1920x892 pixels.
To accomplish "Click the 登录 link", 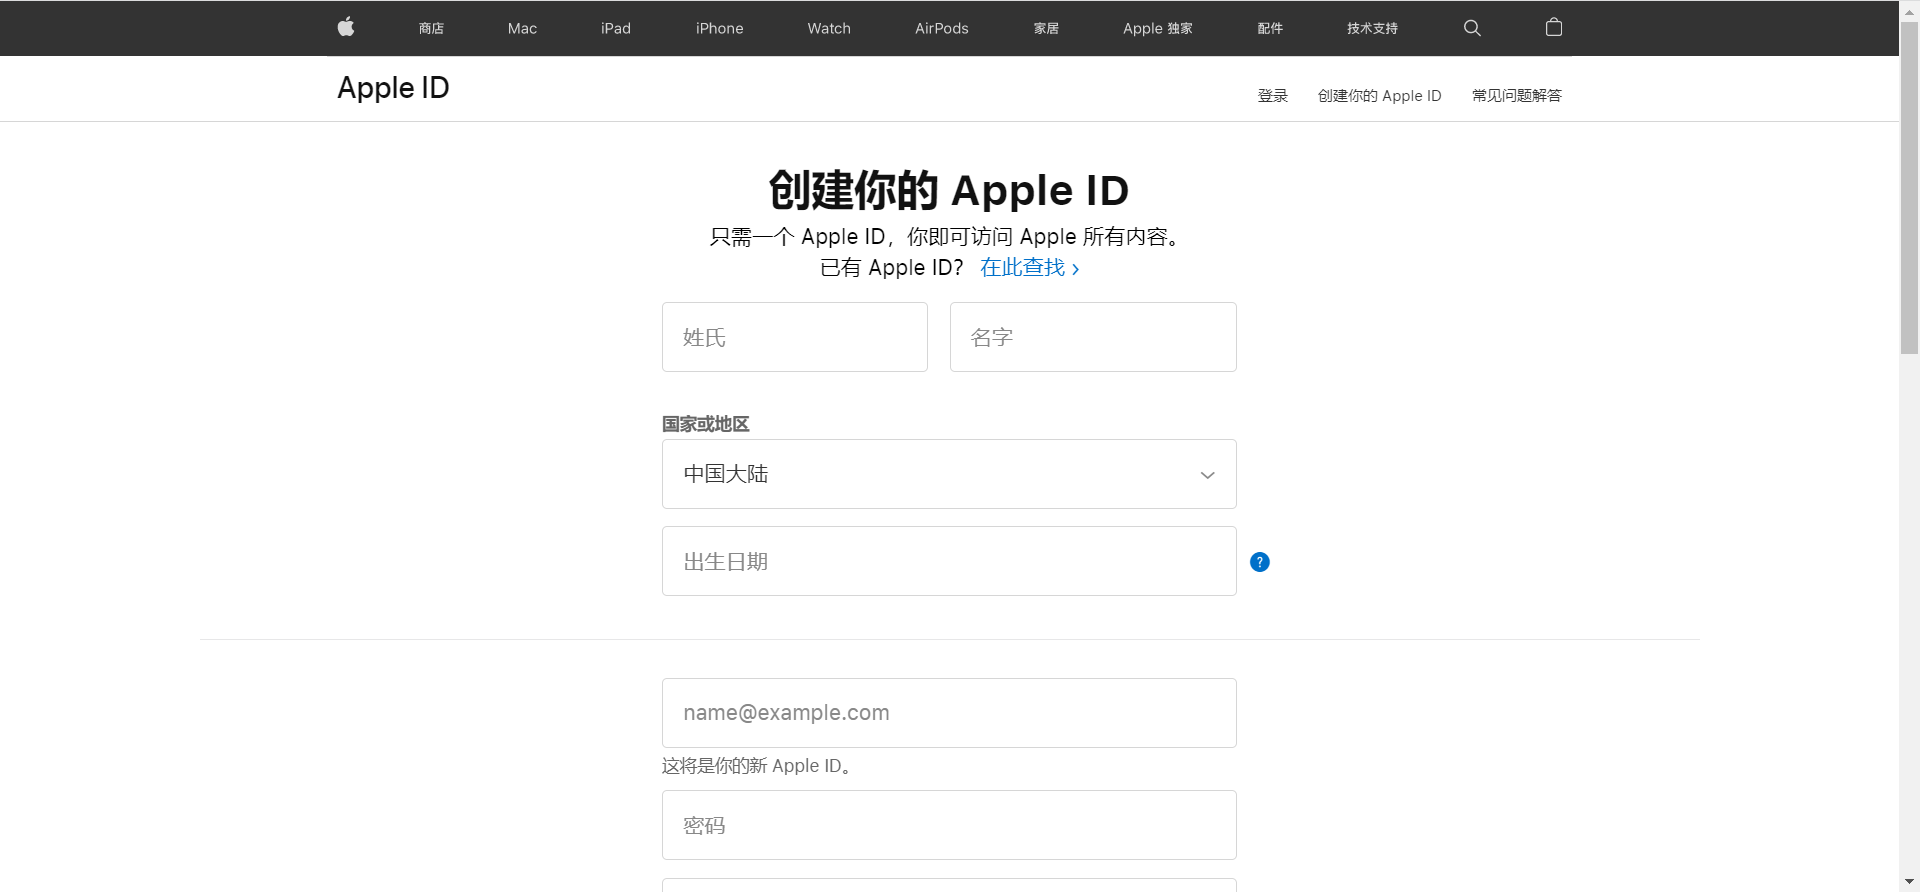I will pyautogui.click(x=1273, y=96).
